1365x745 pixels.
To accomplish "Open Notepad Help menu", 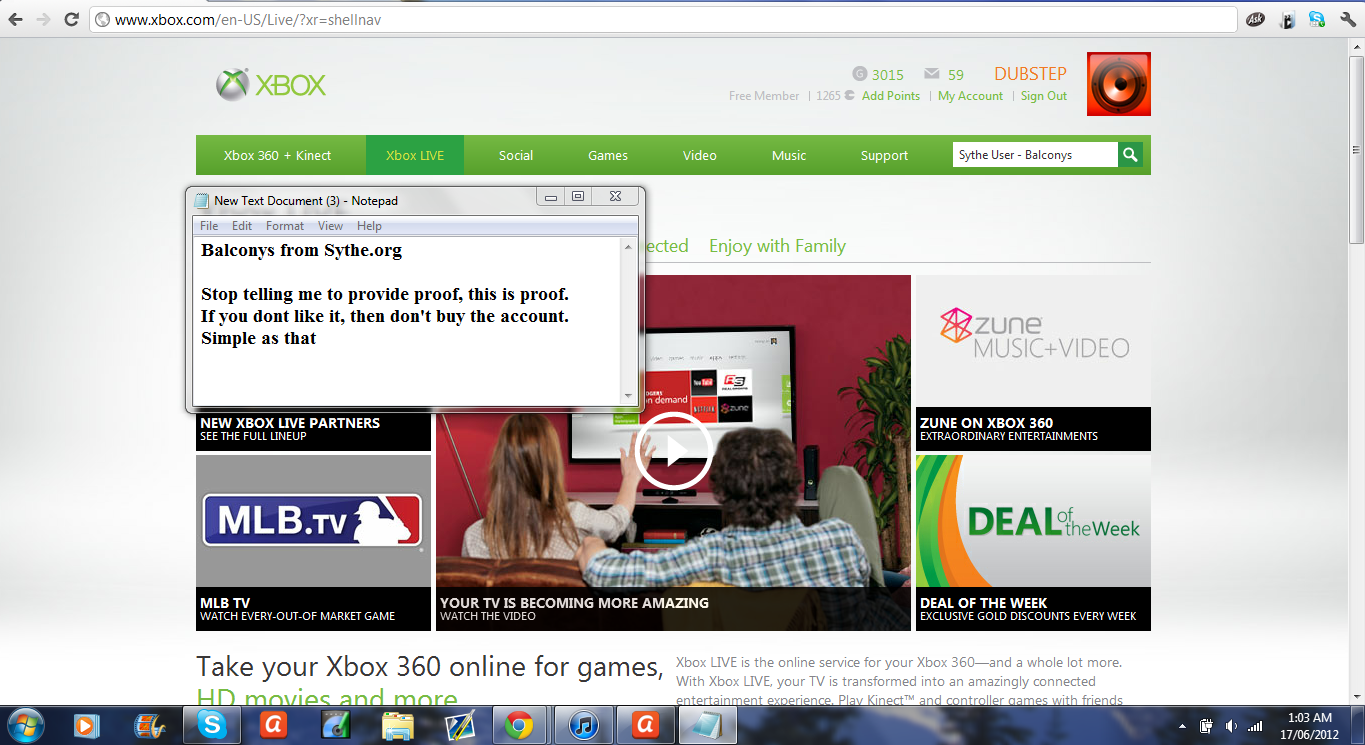I will 370,226.
